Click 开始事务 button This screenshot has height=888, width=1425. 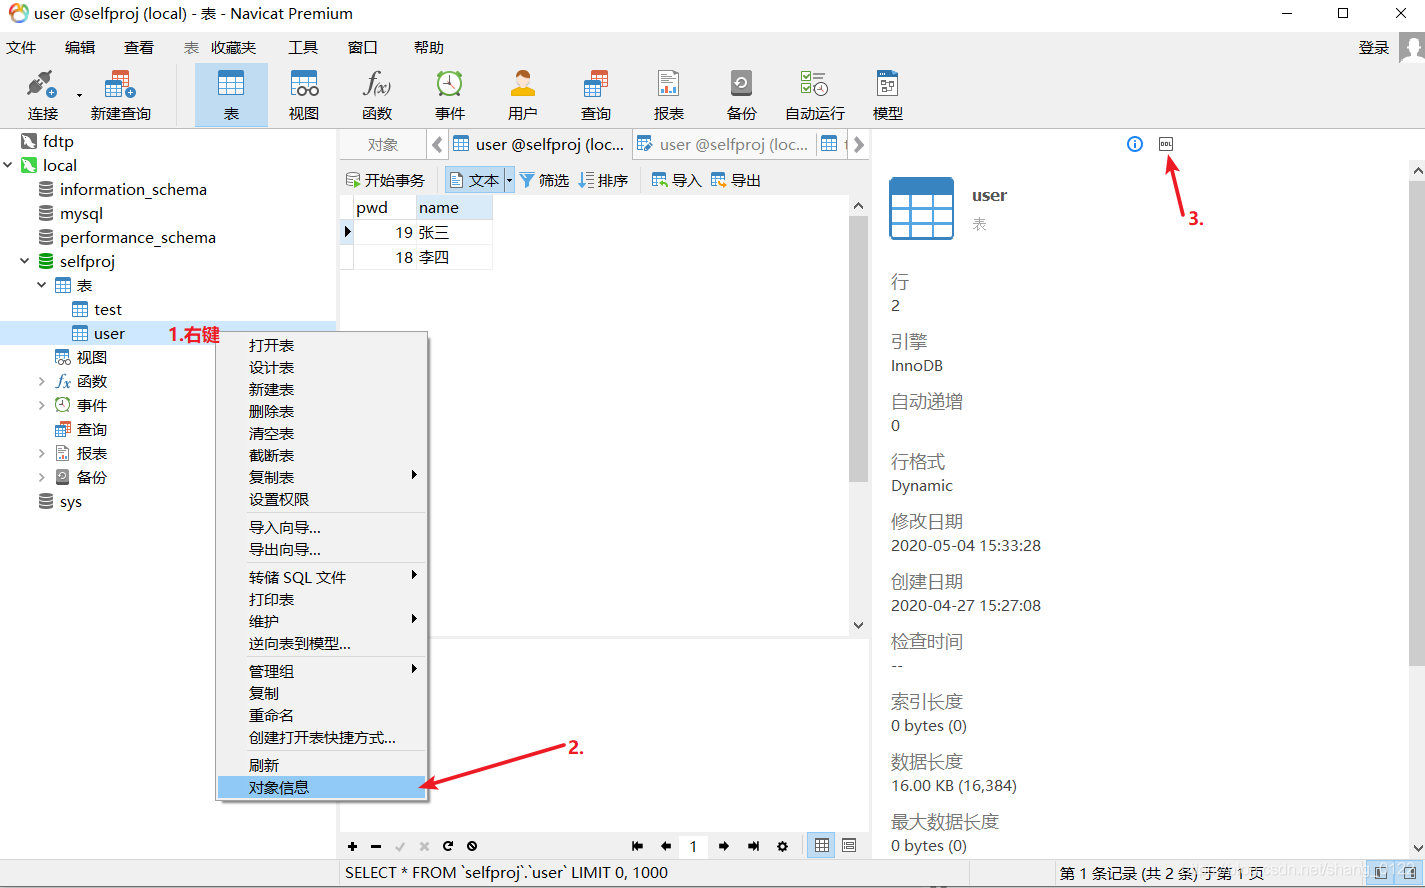click(x=385, y=180)
